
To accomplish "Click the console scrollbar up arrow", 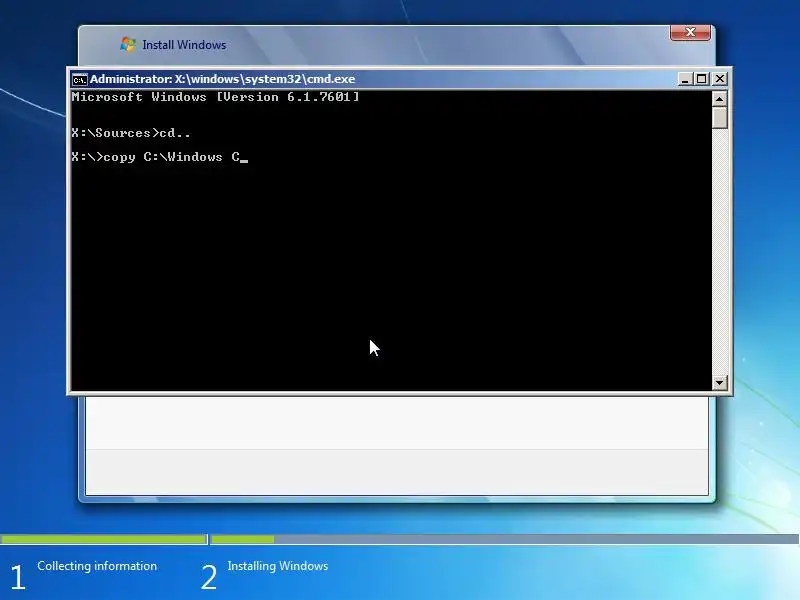I will coord(719,99).
